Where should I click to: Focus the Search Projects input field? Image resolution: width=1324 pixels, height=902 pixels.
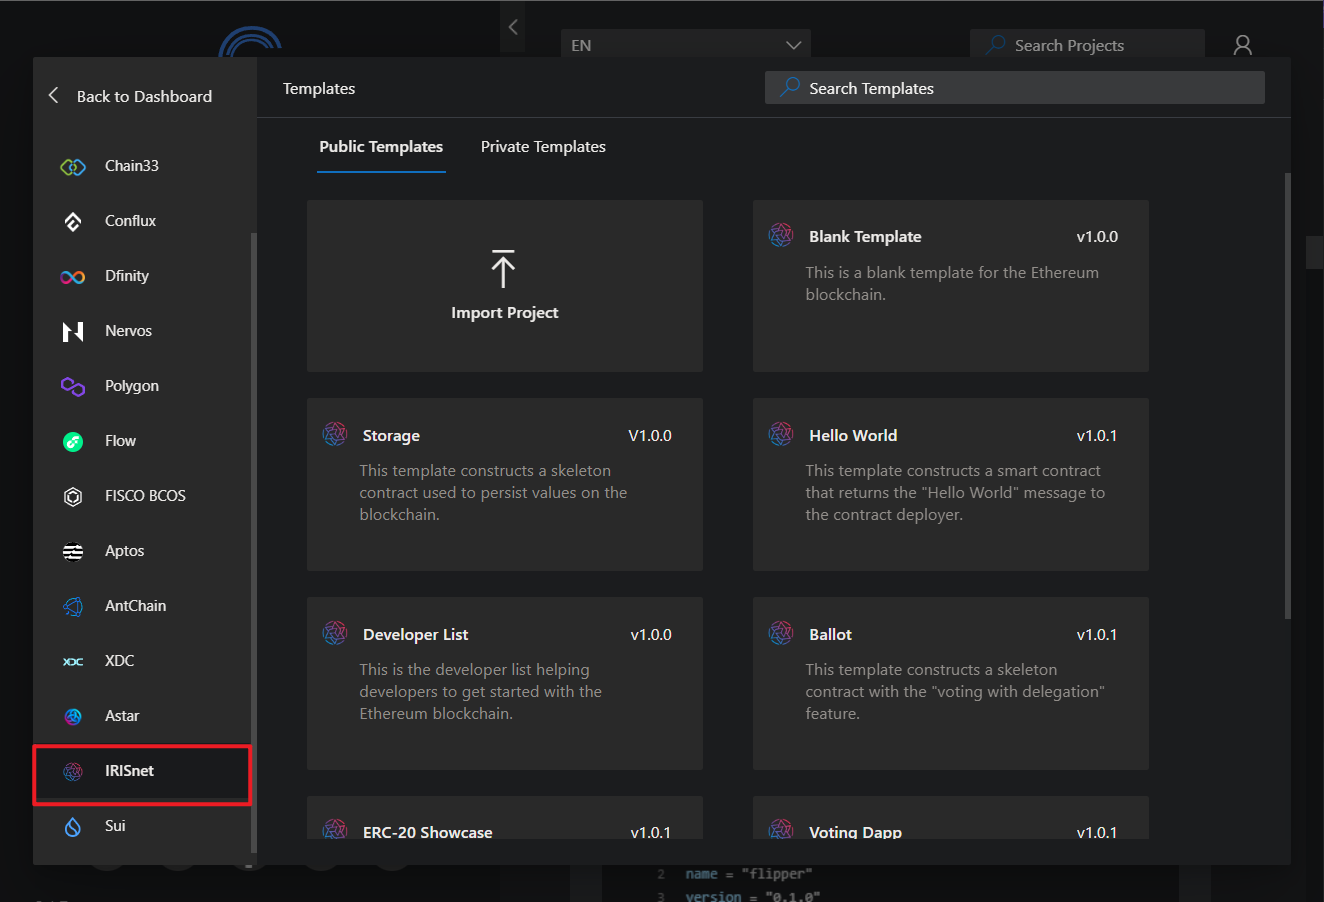coord(1088,45)
